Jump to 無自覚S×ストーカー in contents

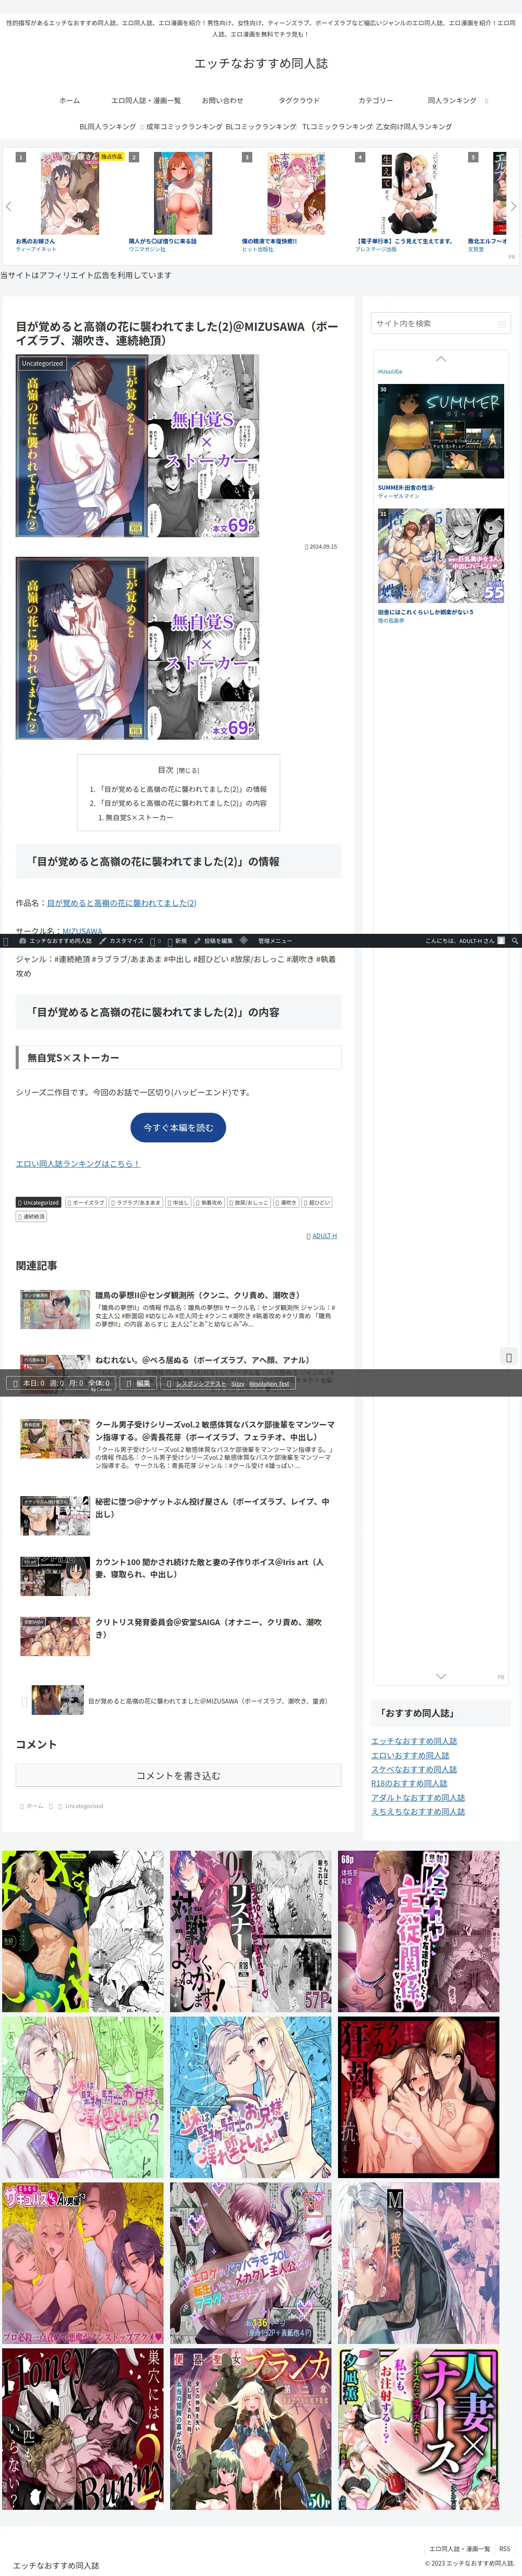click(139, 817)
